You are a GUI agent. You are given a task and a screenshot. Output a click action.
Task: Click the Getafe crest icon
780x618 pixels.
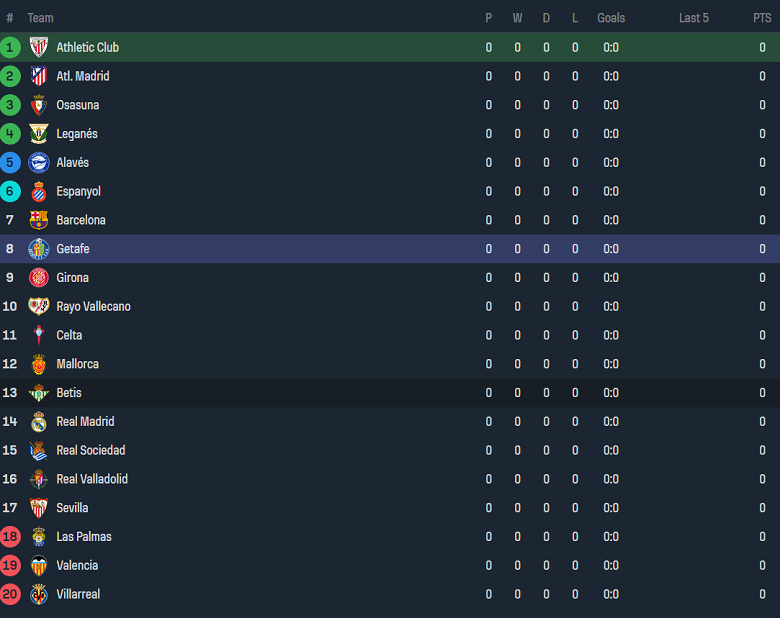click(39, 249)
